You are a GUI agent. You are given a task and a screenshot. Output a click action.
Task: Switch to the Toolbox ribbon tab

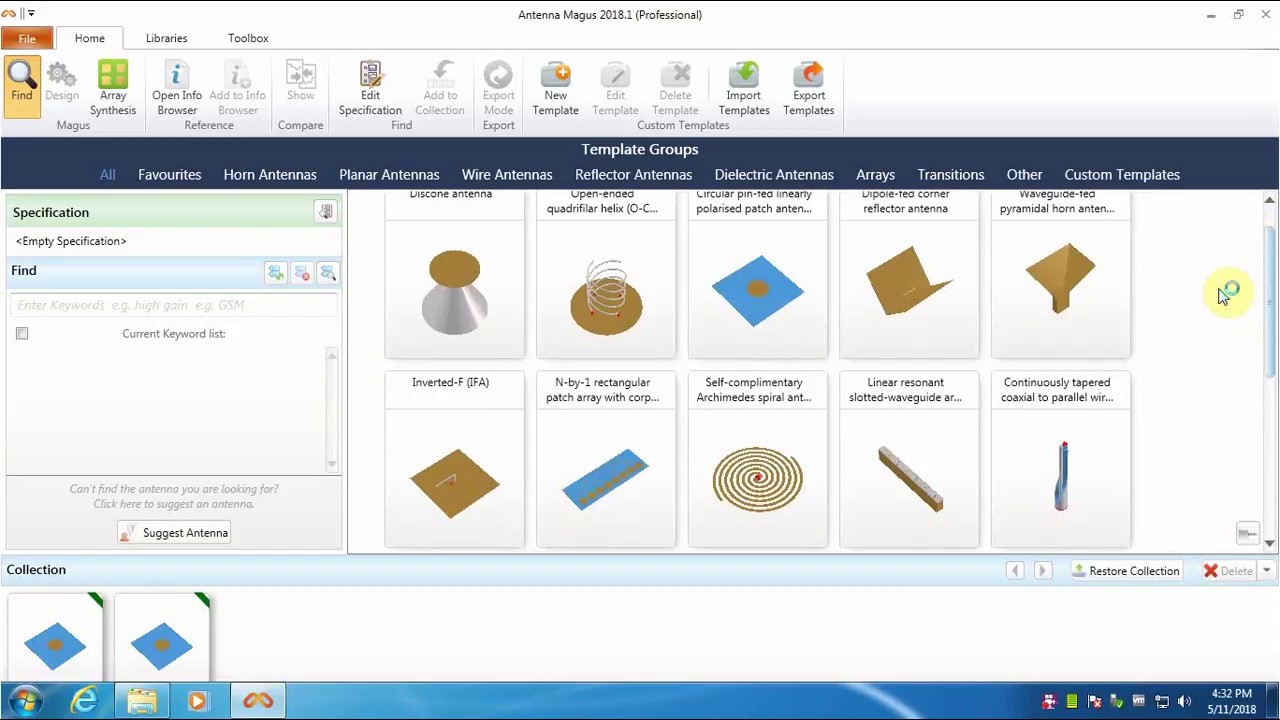[248, 38]
